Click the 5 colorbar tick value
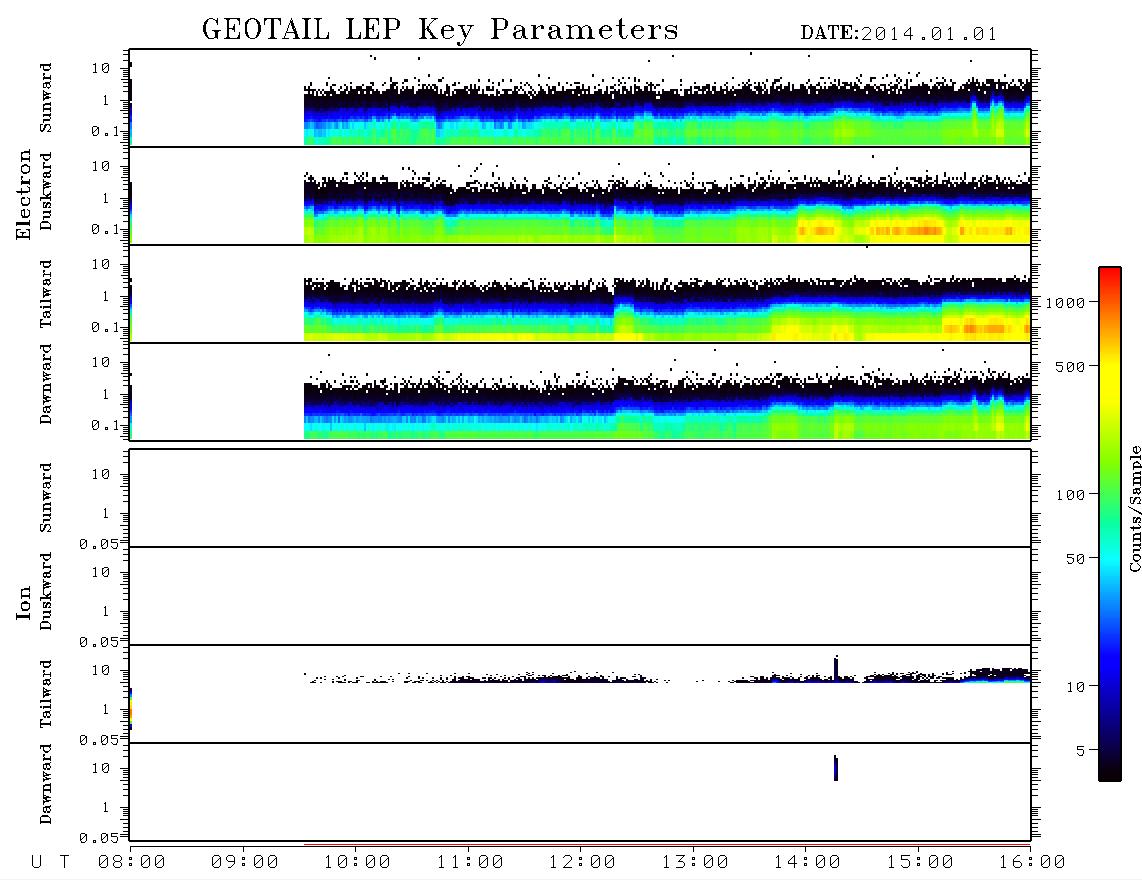 (x=1080, y=751)
